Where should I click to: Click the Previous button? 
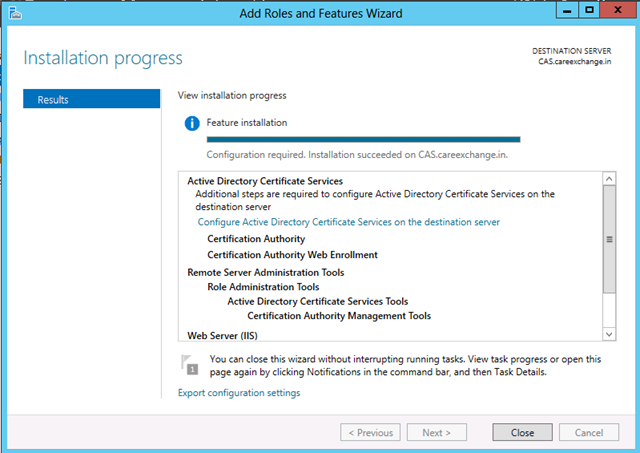(370, 432)
